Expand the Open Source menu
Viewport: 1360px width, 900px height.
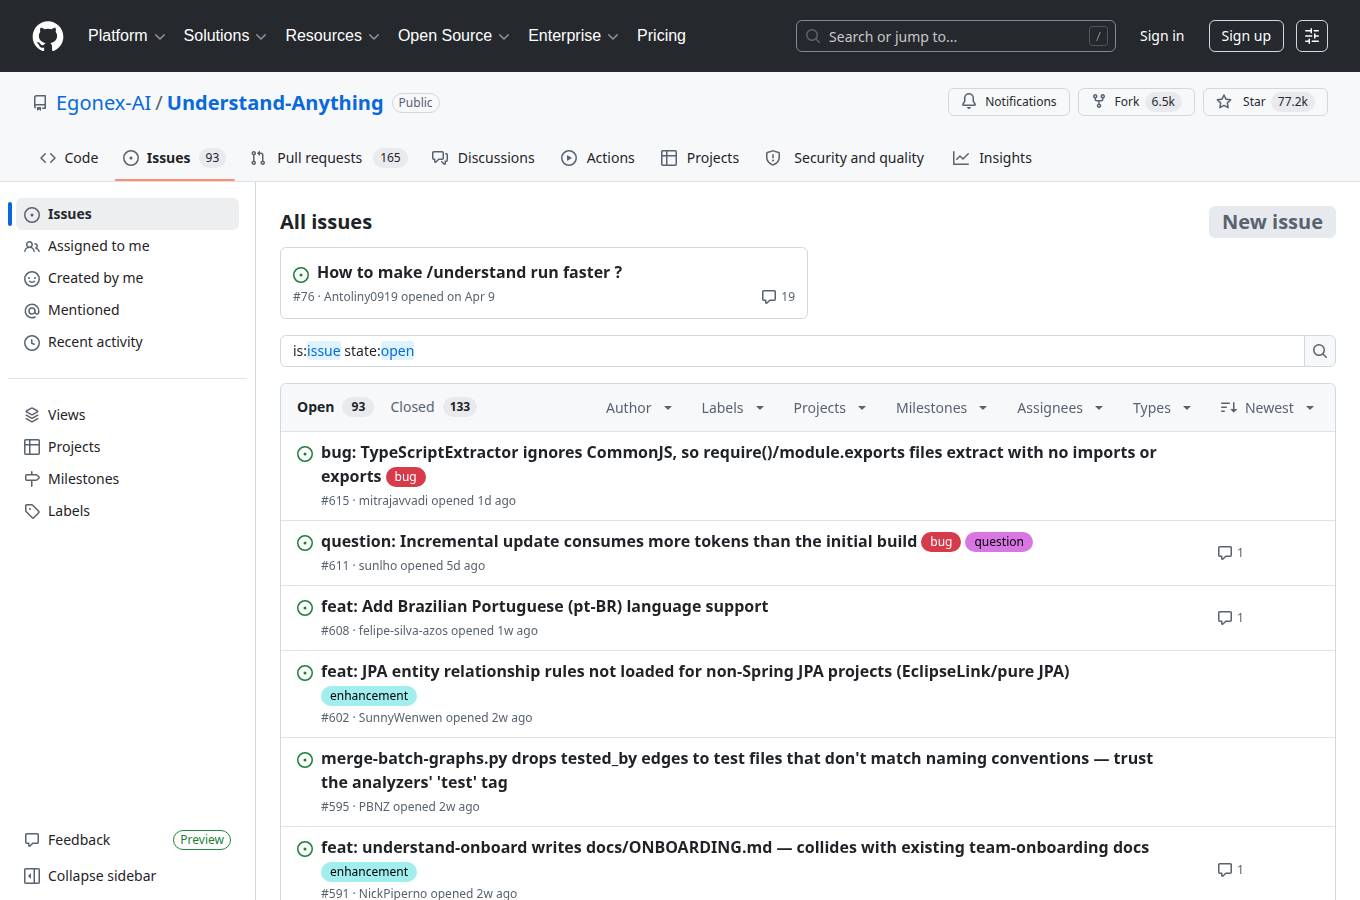[454, 36]
